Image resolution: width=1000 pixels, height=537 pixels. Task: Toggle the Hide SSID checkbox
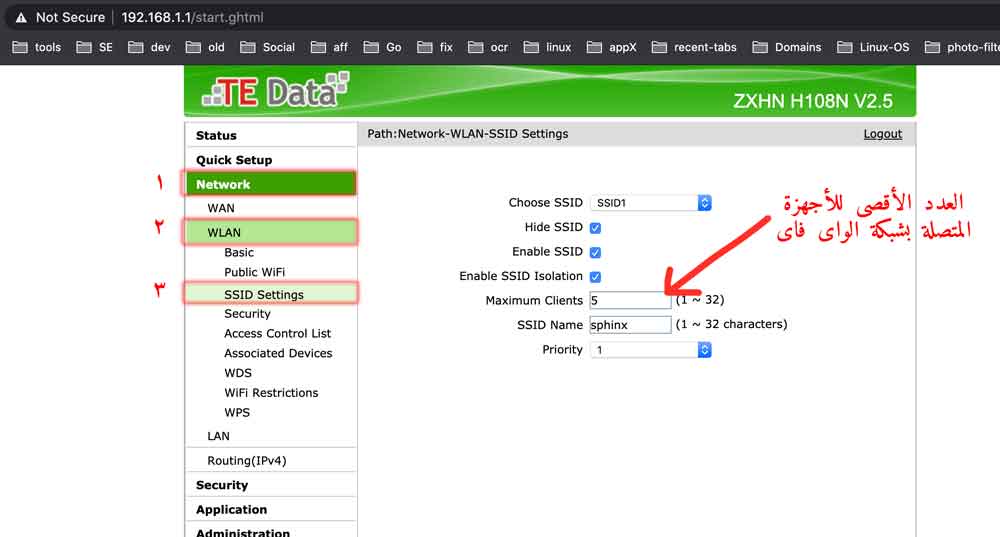click(x=596, y=228)
